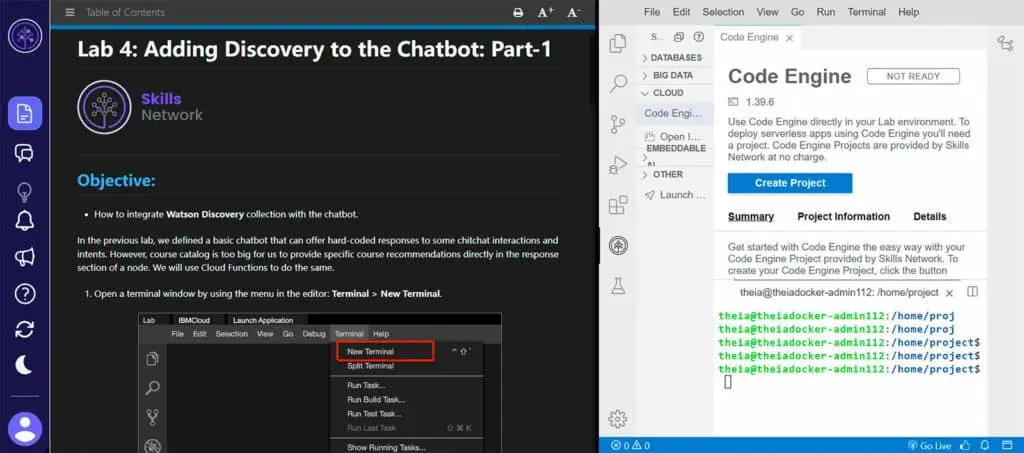Select the theia@theiadocker terminal tab
Viewport: 1024px width, 453px height.
click(x=839, y=292)
